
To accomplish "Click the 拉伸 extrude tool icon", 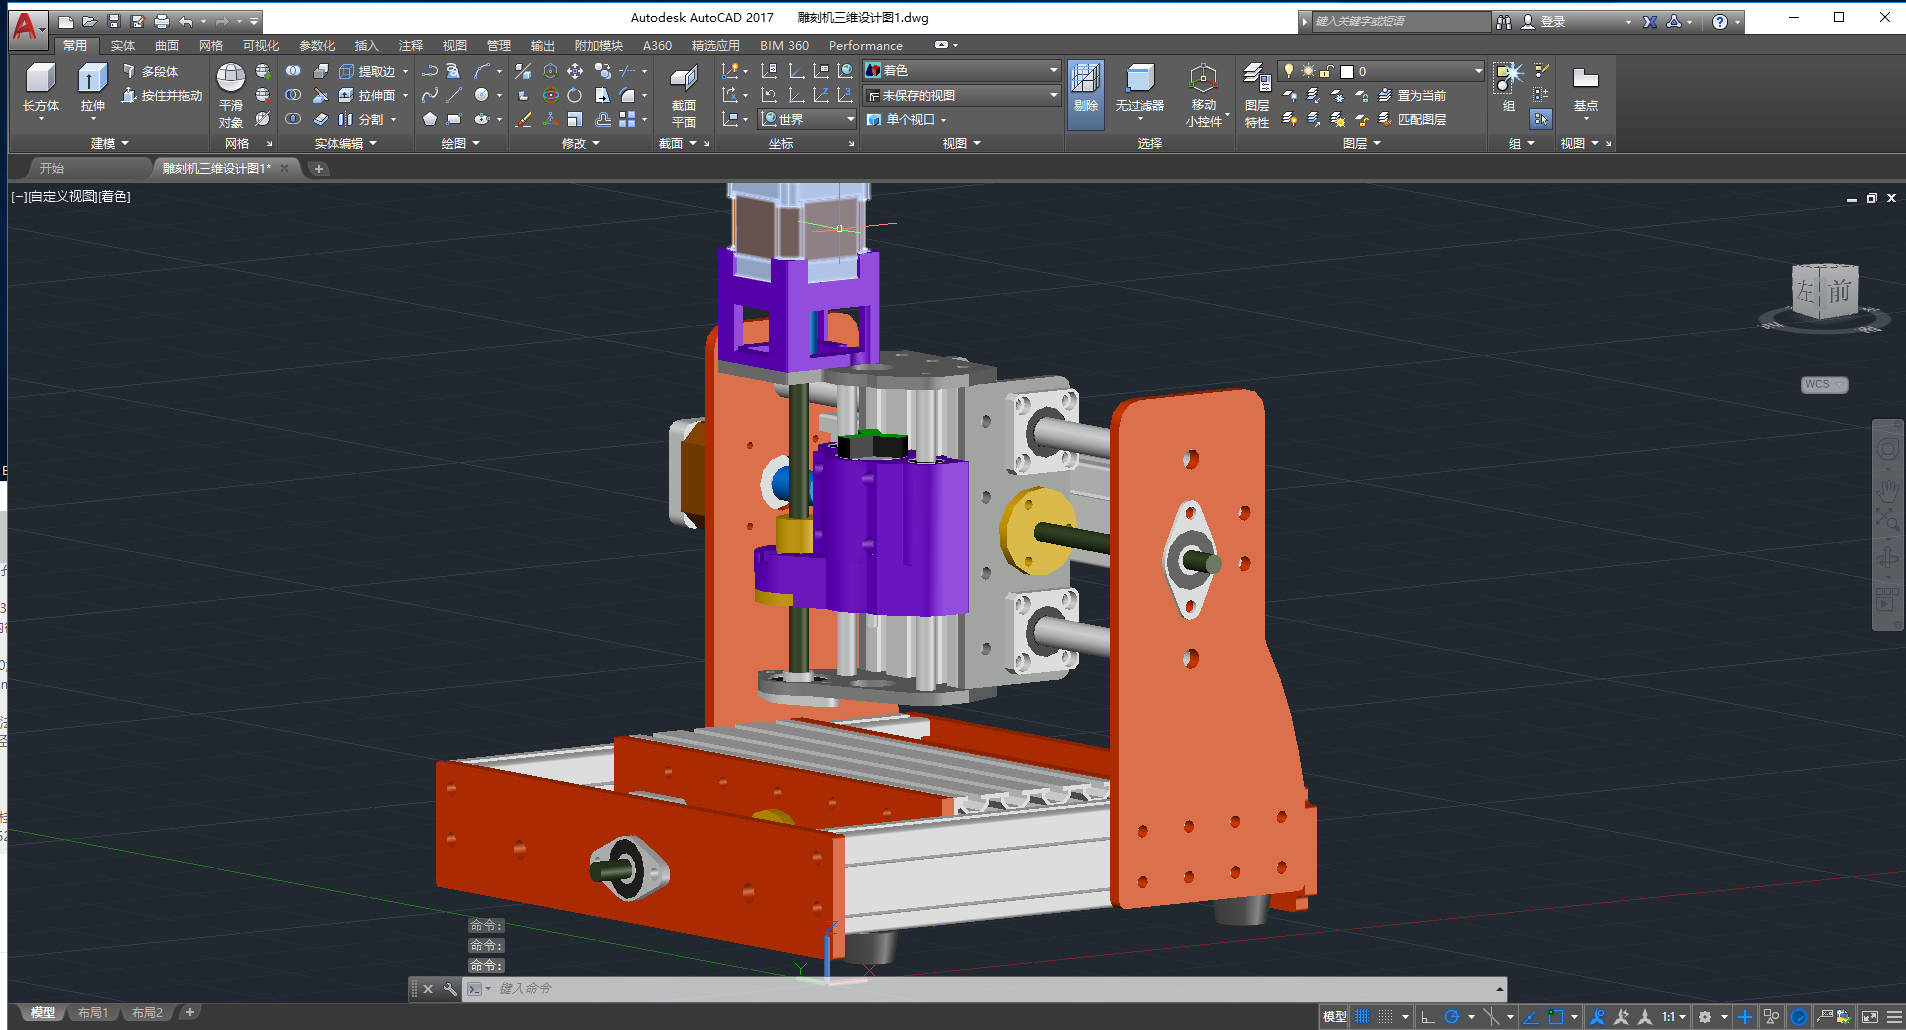I will point(92,79).
